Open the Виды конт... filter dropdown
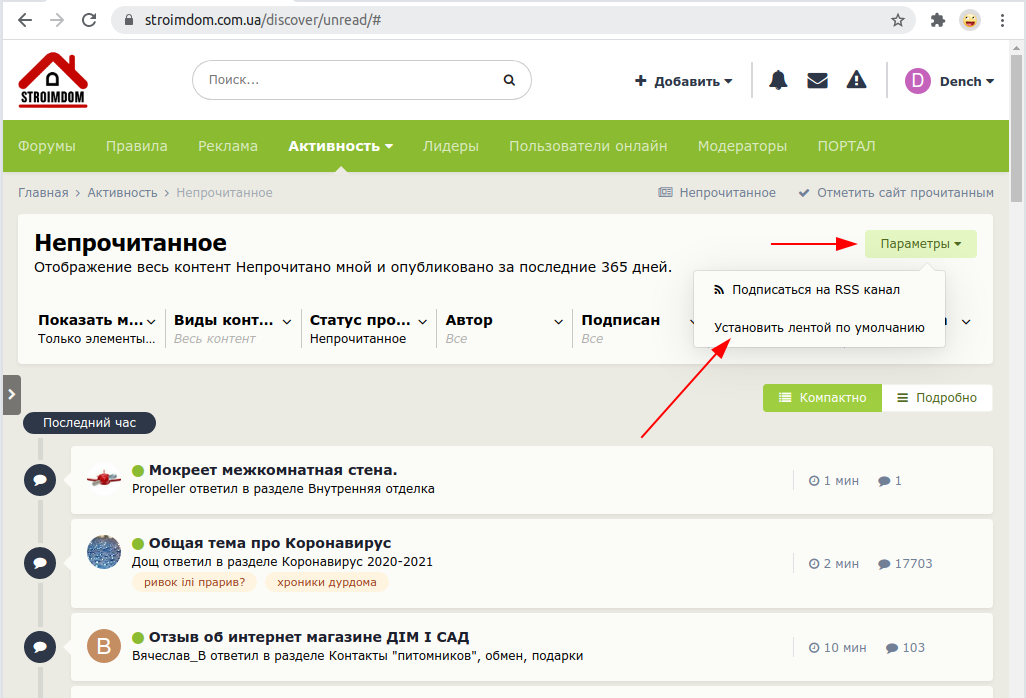1026x698 pixels. click(x=232, y=328)
